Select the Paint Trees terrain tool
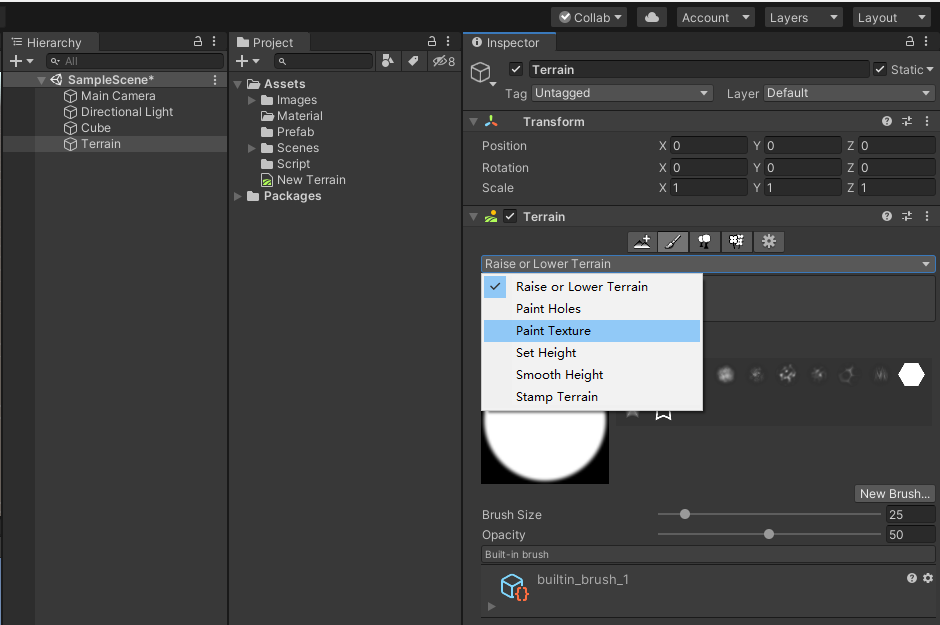940x625 pixels. (705, 241)
